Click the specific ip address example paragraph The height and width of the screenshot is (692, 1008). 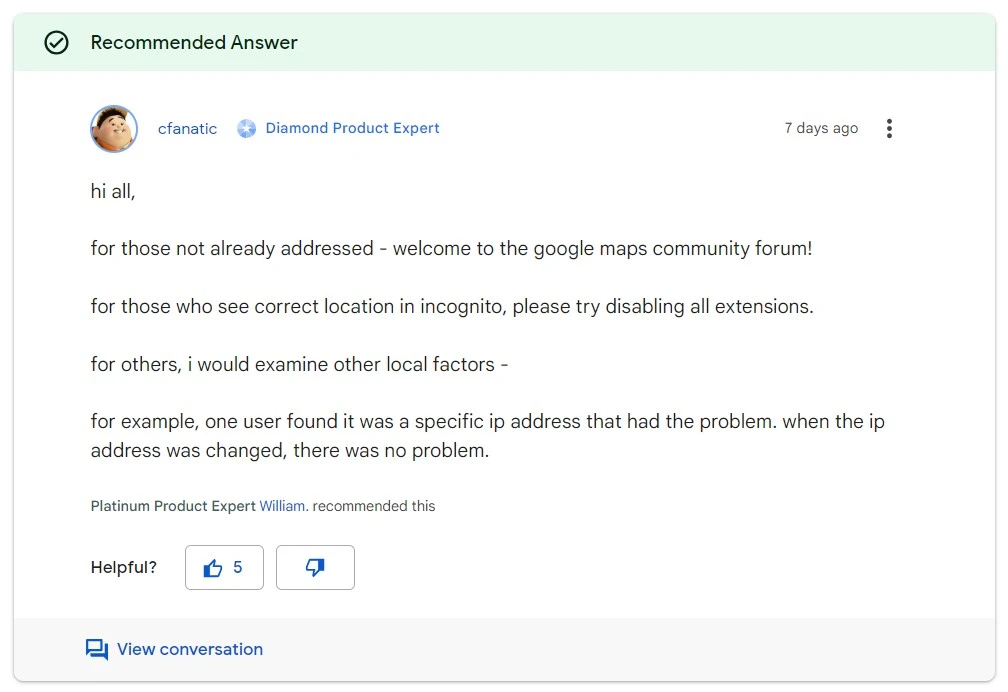487,436
